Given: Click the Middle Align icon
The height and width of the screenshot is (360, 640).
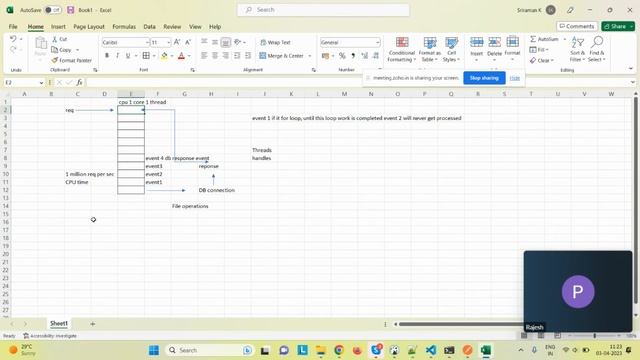Looking at the screenshot, I should (x=215, y=42).
